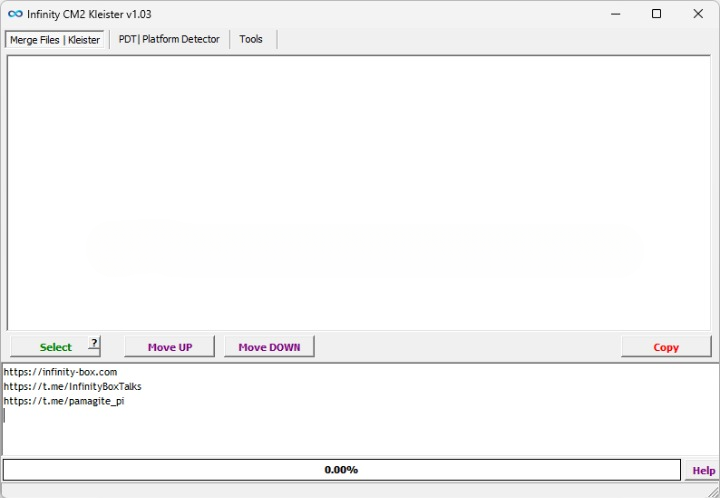
Task: Click the question mark beside Select
Action: coord(94,344)
